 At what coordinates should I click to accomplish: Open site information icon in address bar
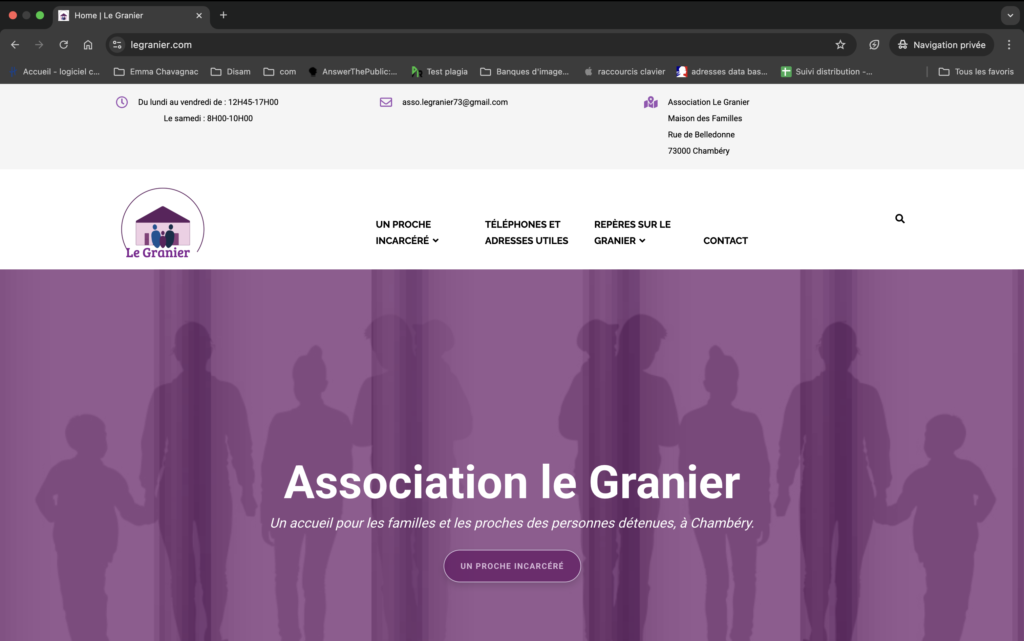(x=117, y=45)
